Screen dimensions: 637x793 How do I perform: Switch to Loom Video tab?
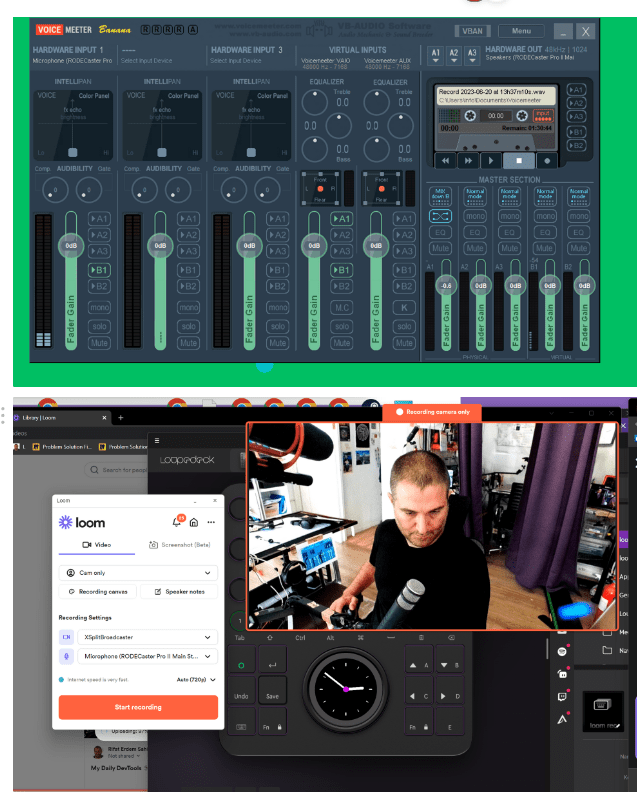click(x=97, y=545)
